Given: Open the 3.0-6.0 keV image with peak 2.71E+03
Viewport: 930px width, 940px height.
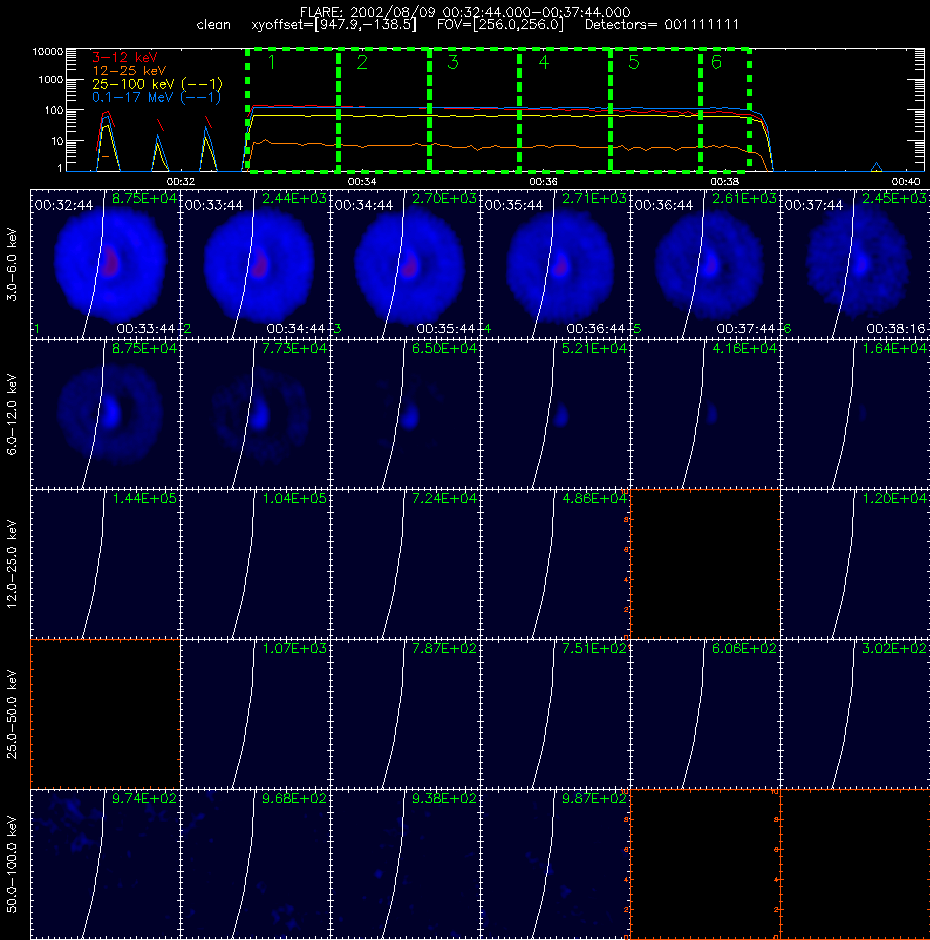Looking at the screenshot, I should click(x=555, y=264).
